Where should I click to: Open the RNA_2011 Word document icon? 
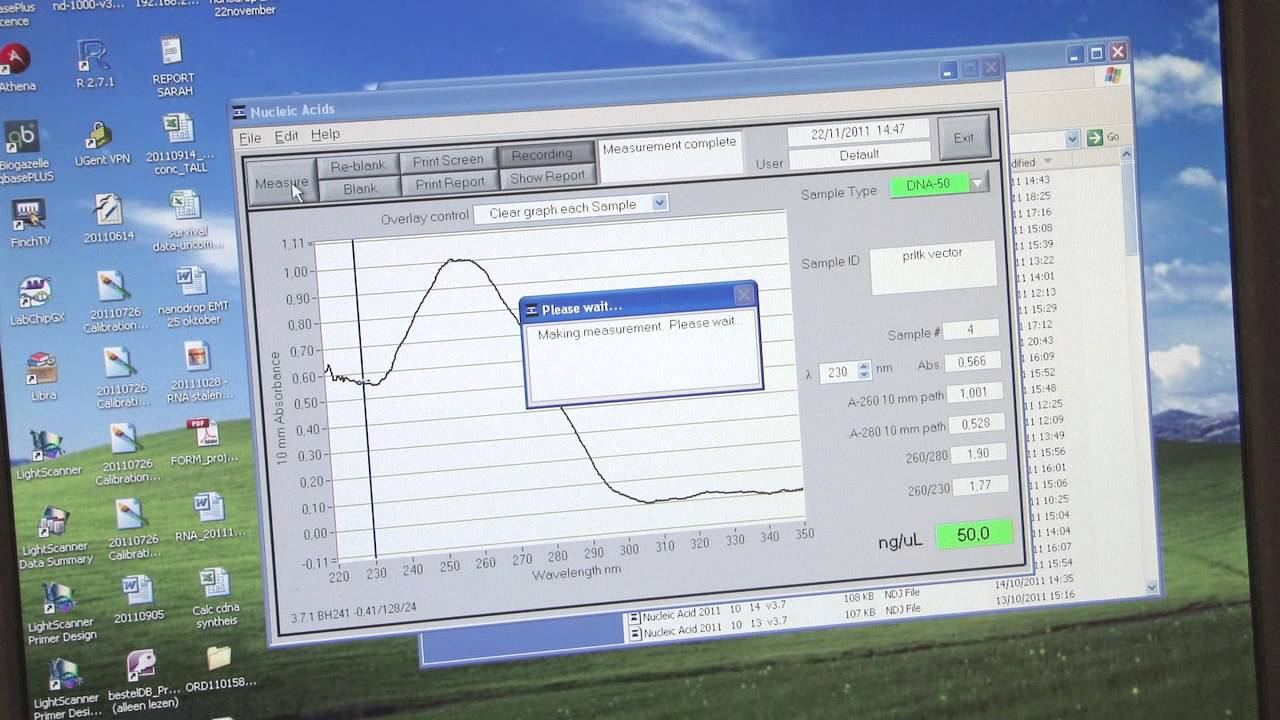pyautogui.click(x=209, y=516)
